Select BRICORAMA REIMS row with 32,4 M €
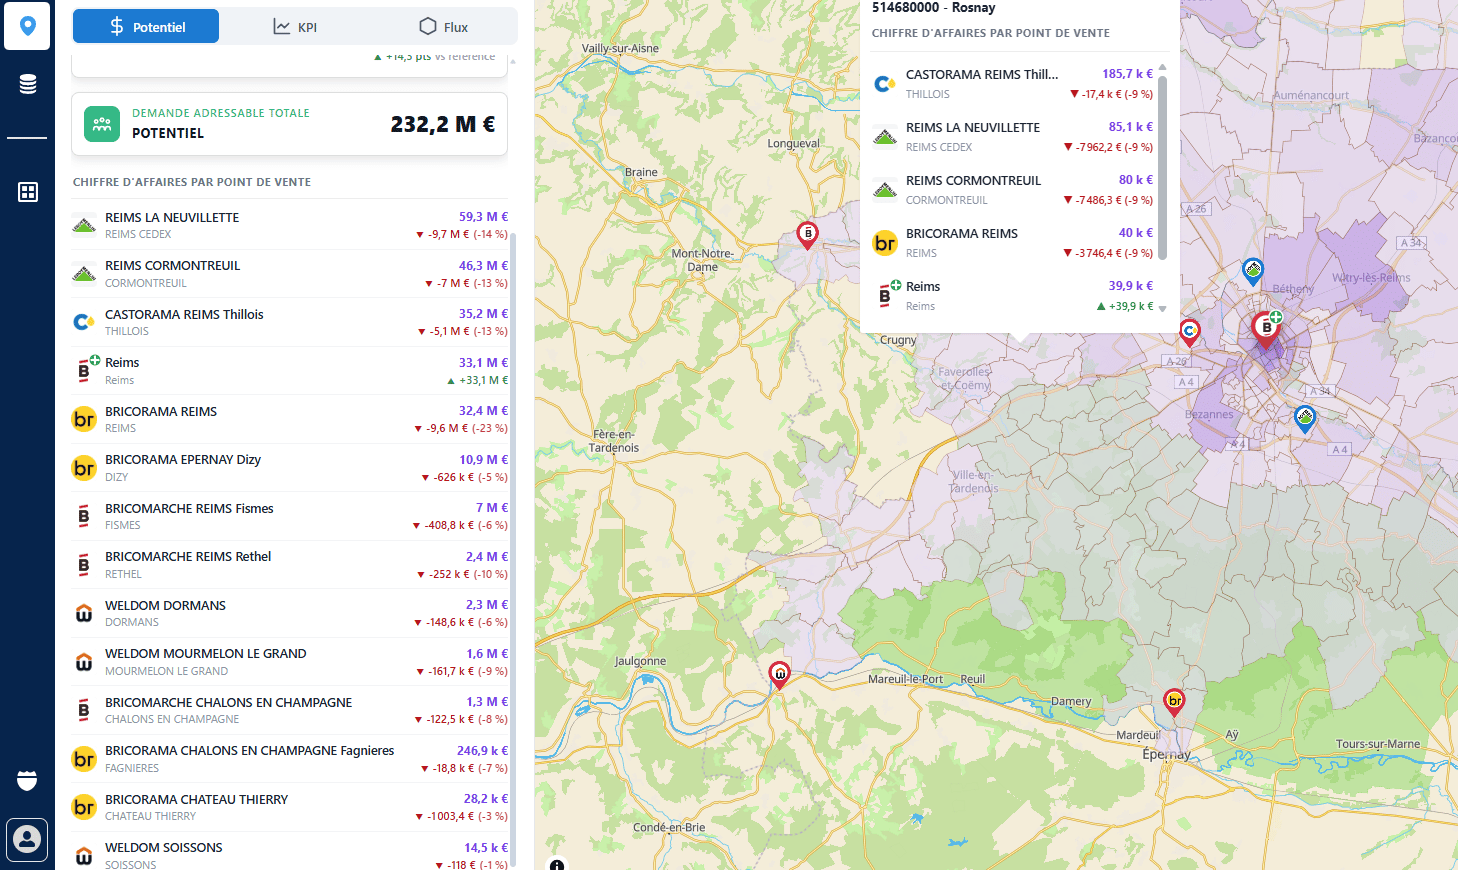1458x870 pixels. tap(290, 419)
